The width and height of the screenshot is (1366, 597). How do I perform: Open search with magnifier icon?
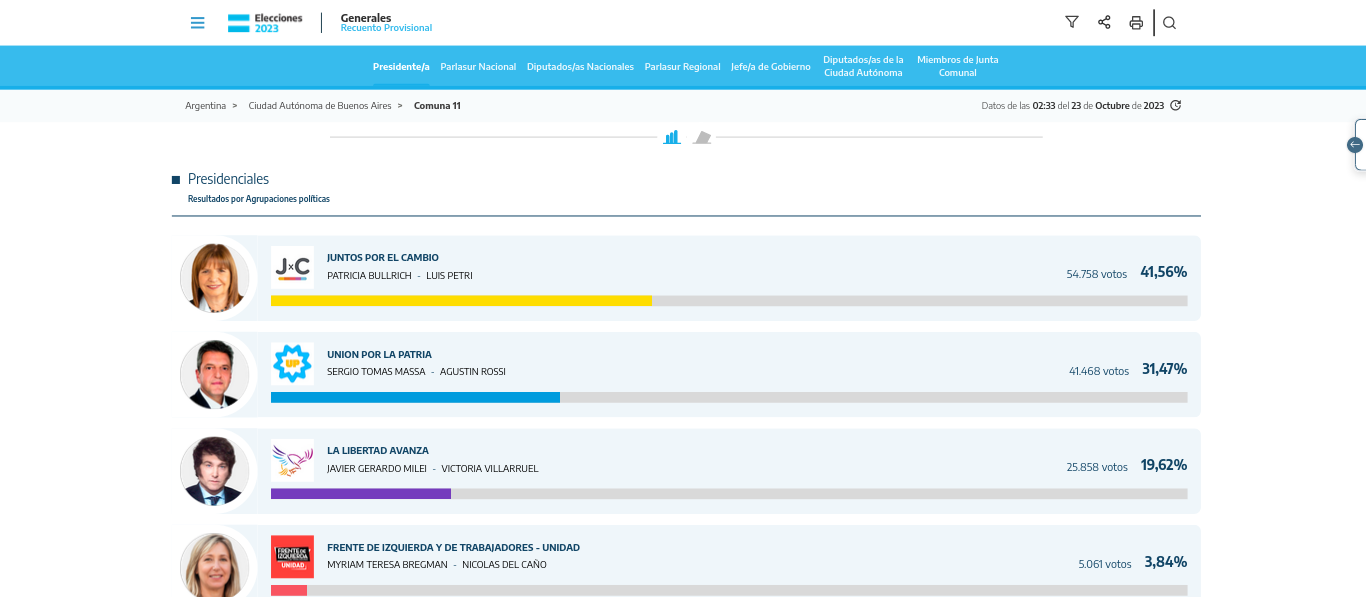(x=1169, y=23)
